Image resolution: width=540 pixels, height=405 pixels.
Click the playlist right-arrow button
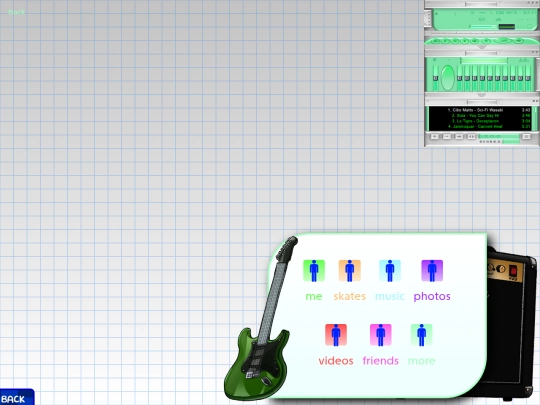(x=459, y=137)
